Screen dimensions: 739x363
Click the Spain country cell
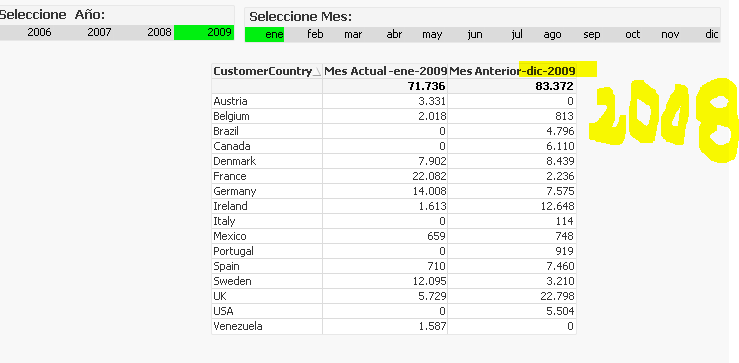tap(267, 266)
